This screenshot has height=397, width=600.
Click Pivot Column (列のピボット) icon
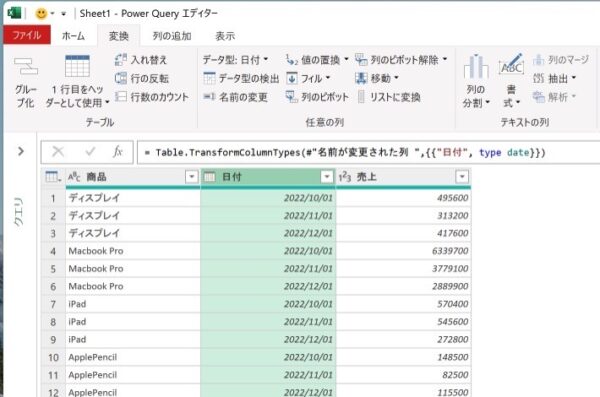[292, 97]
